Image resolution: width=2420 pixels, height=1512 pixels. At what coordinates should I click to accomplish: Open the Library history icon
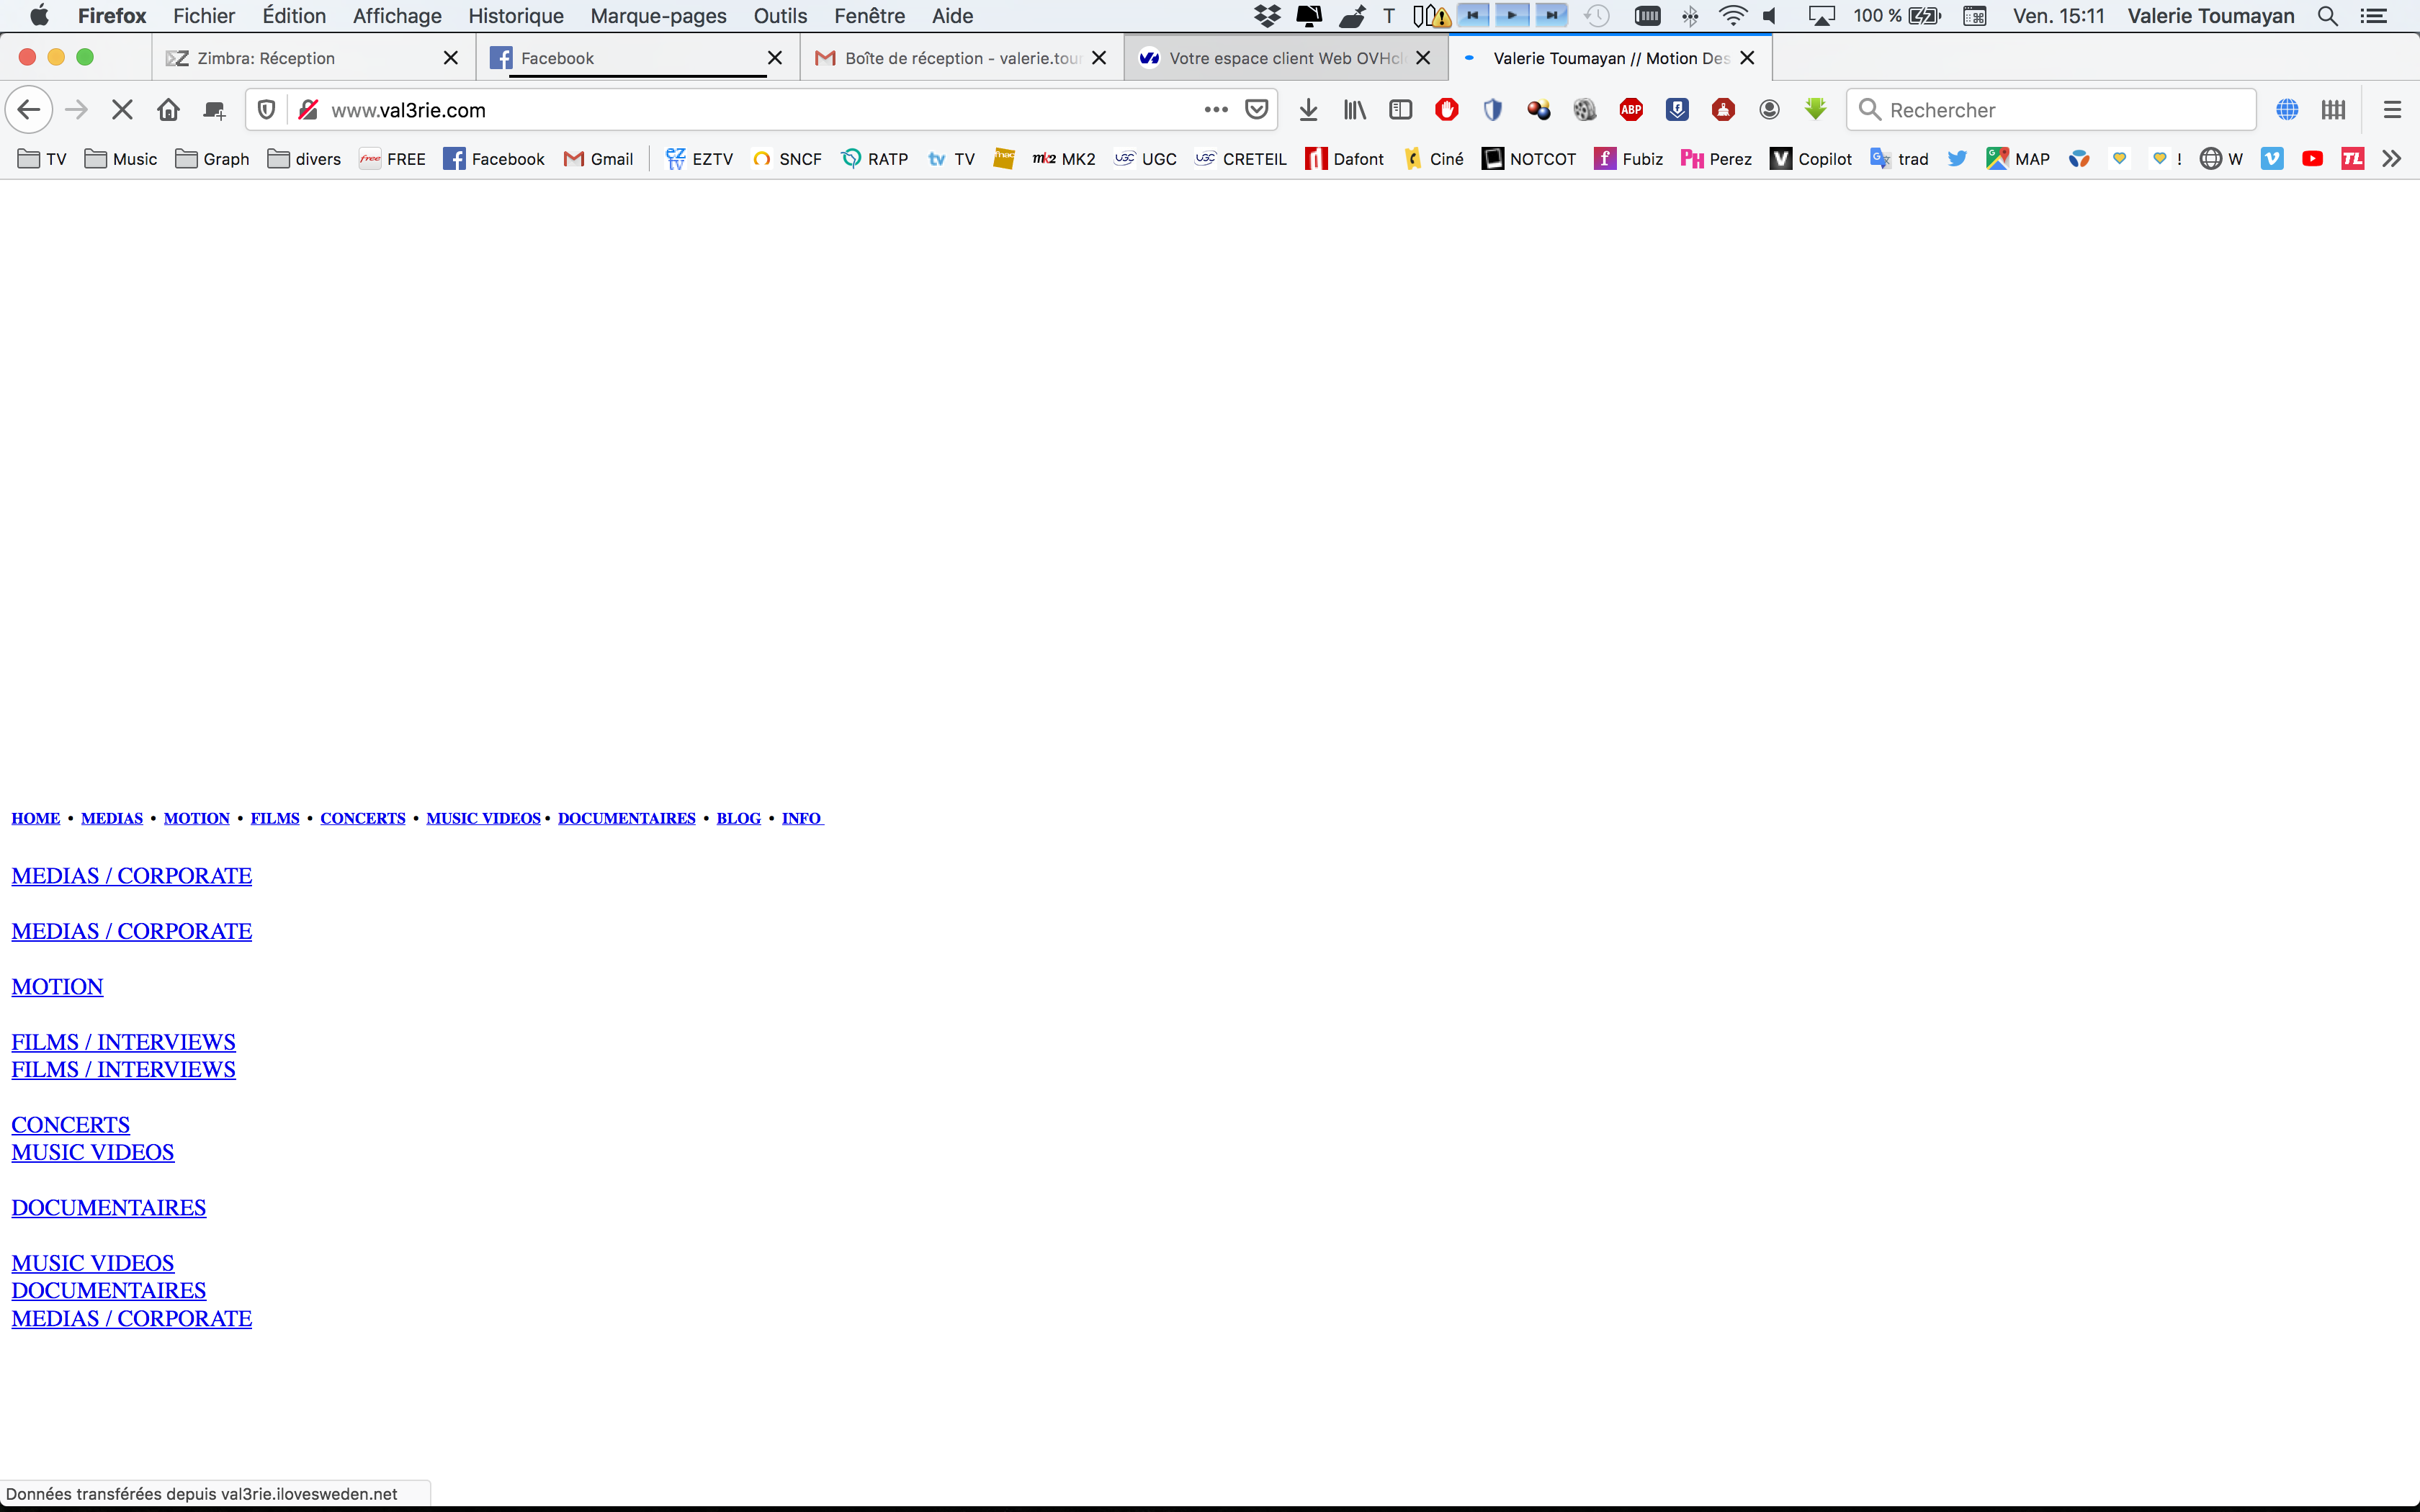pyautogui.click(x=1354, y=110)
